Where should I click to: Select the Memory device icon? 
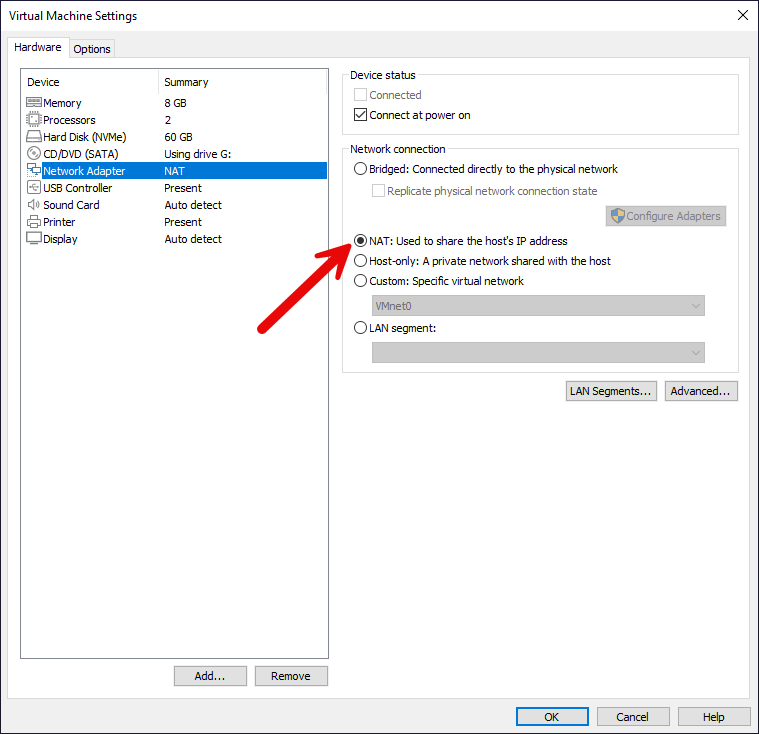[x=33, y=103]
